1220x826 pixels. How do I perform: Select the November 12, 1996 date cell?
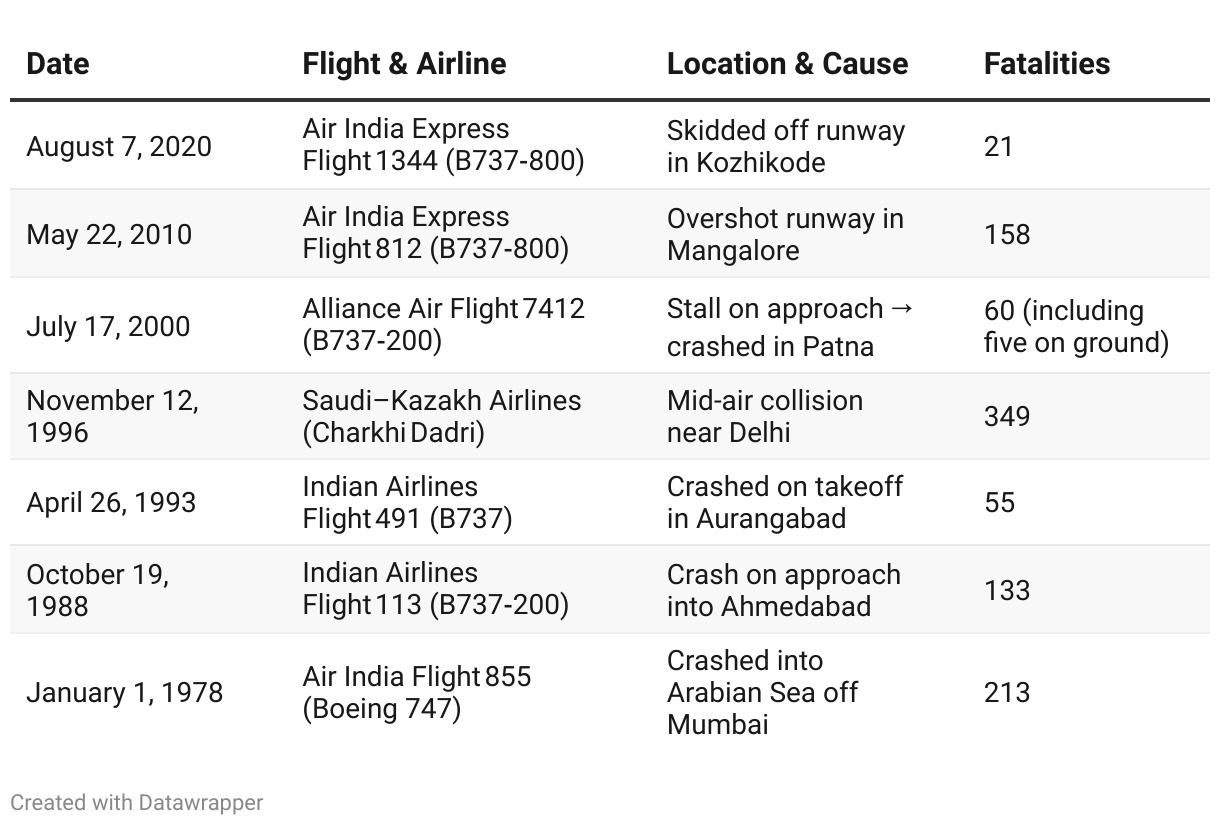112,416
